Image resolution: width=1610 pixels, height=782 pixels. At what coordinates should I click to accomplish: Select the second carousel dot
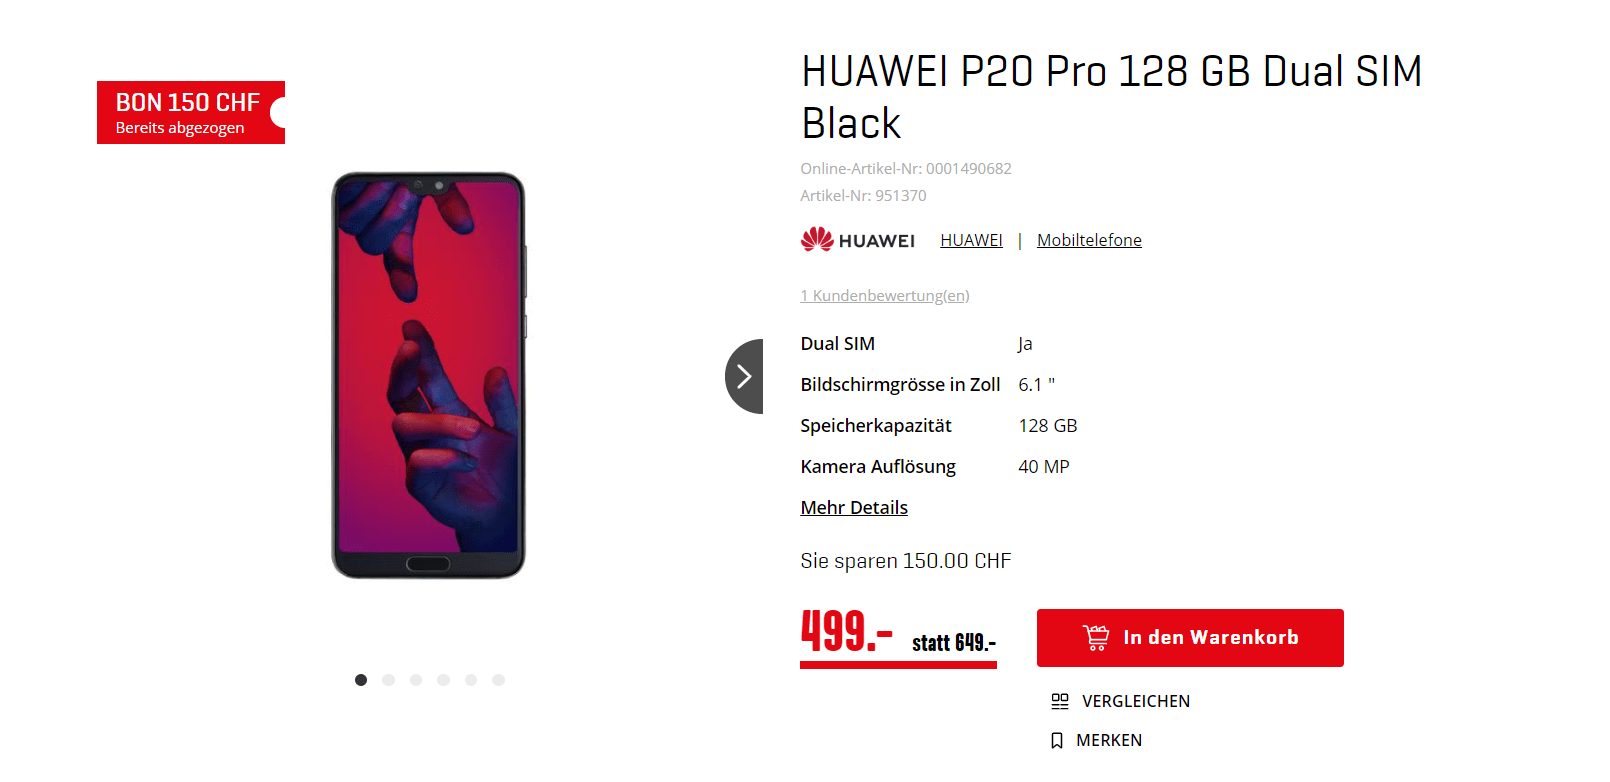tap(389, 680)
